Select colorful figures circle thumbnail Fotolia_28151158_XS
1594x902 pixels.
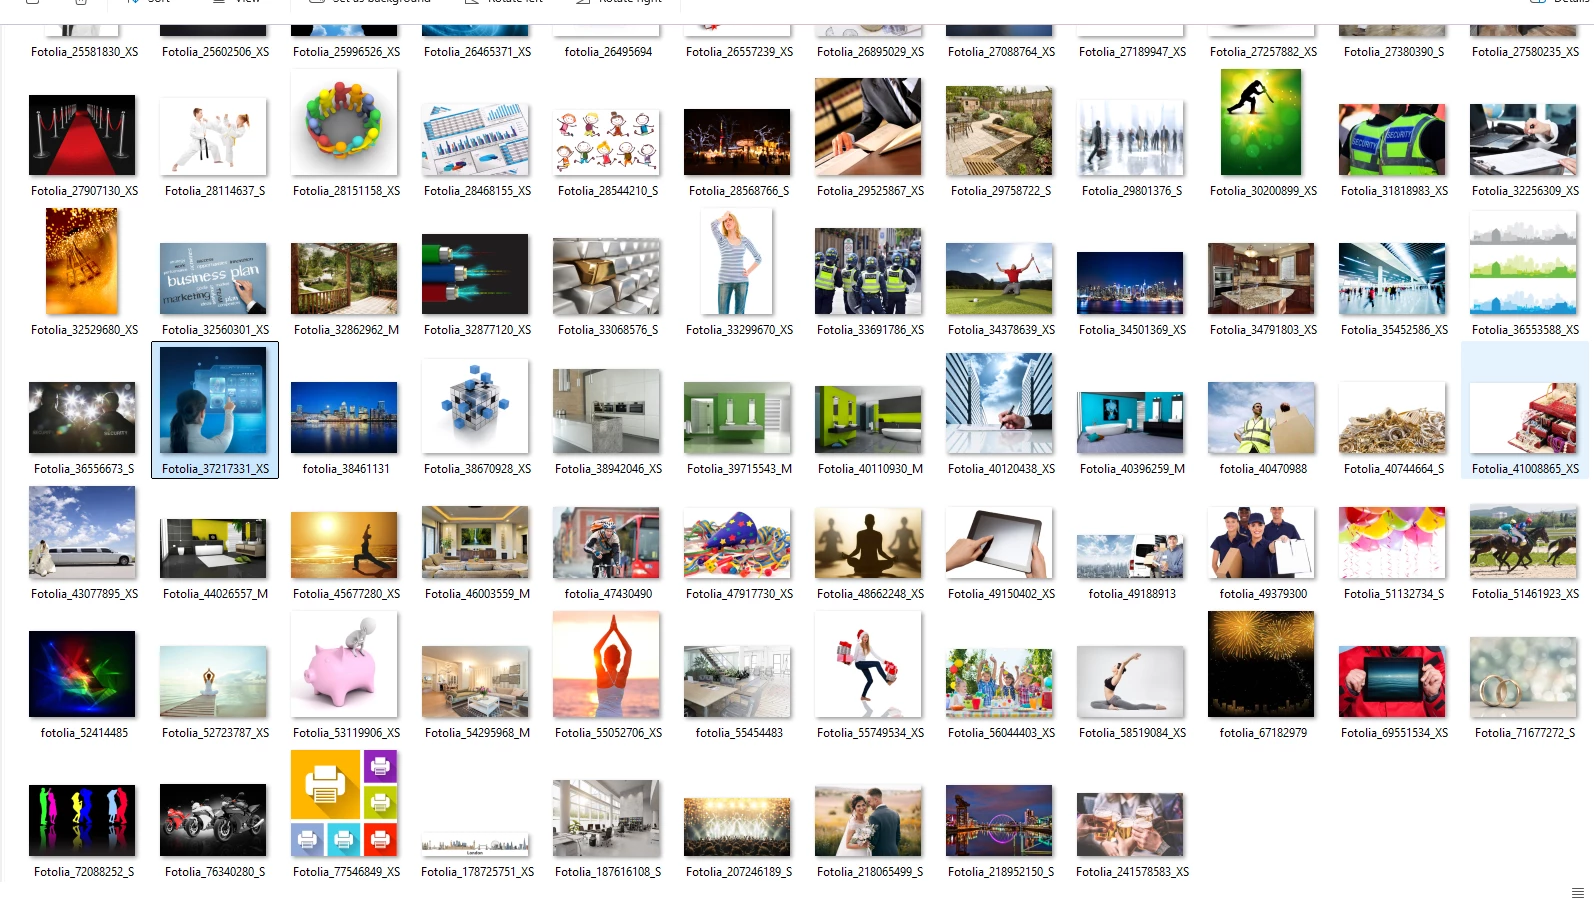pyautogui.click(x=344, y=122)
